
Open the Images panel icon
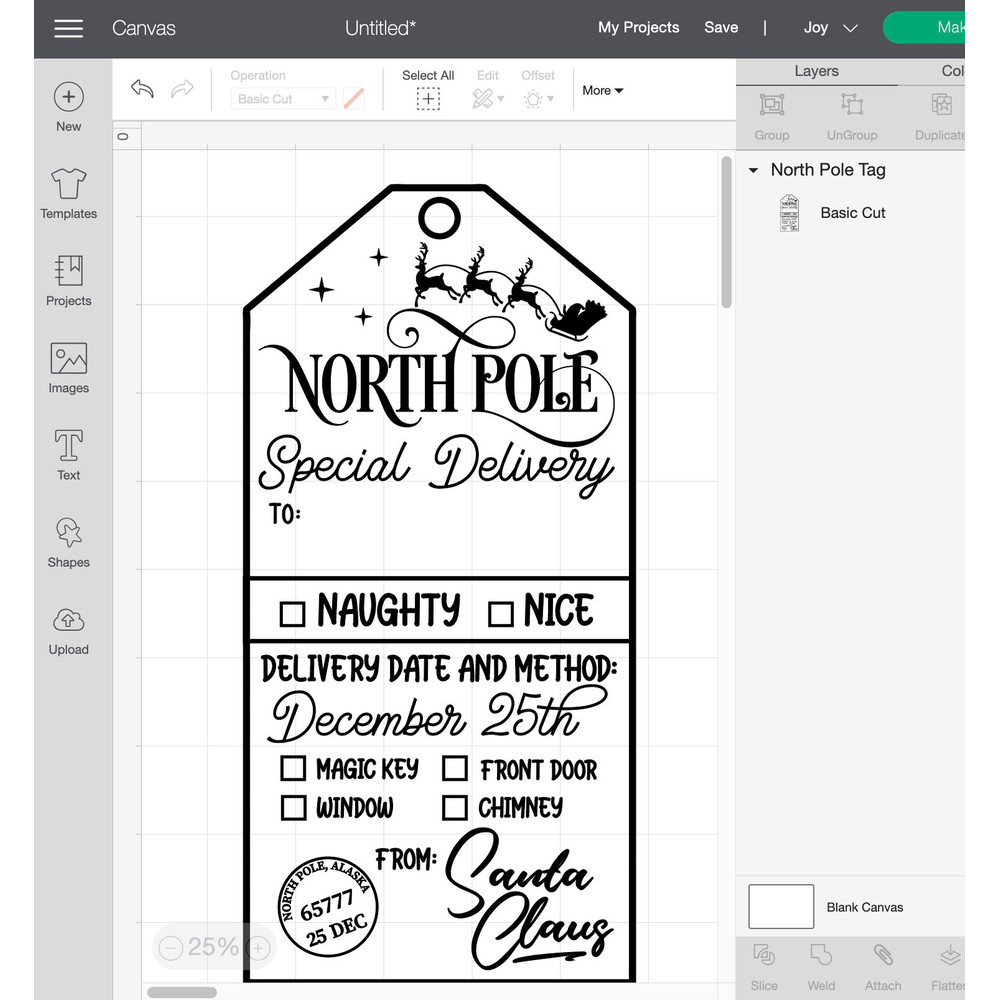point(68,359)
